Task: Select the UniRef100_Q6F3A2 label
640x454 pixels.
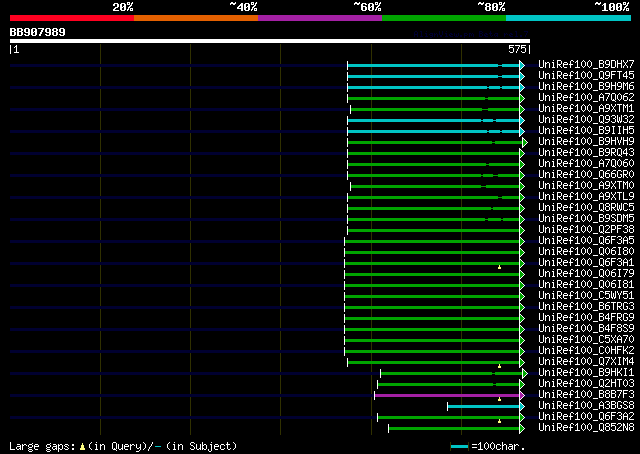Action: pyautogui.click(x=586, y=417)
